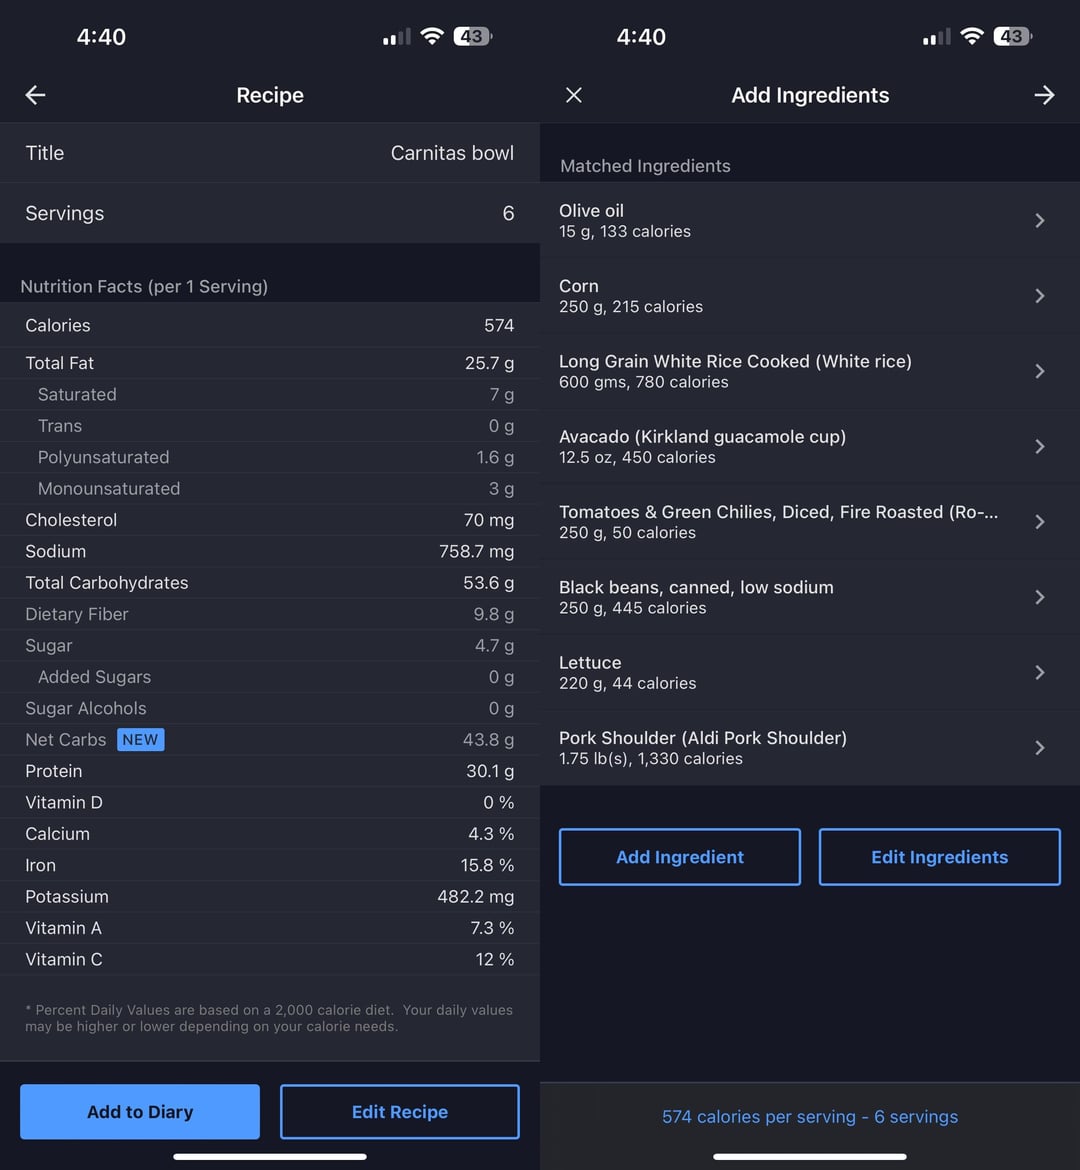Edit the Title field Carnitas bowl
The image size is (1080, 1170).
(x=269, y=153)
